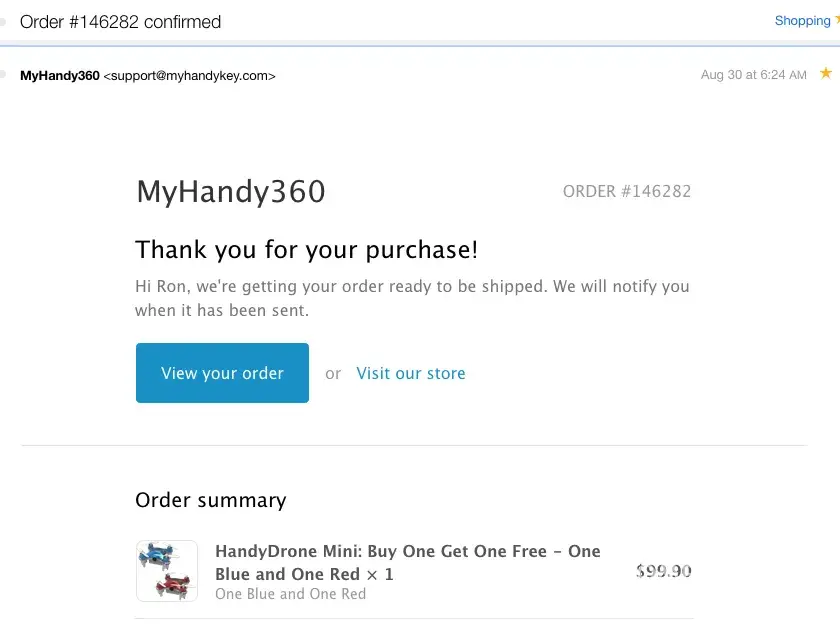Screen dimensions: 840x627
Task: Click the HandyDrone Mini product title
Action: pyautogui.click(x=407, y=562)
